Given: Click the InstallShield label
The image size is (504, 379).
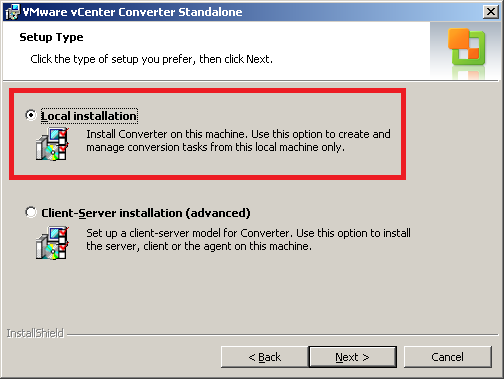Looking at the screenshot, I should tap(35, 333).
